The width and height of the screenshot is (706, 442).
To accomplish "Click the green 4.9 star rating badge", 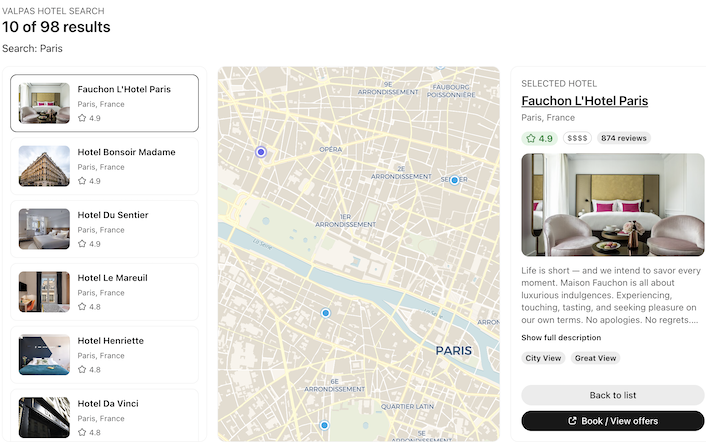I will click(539, 138).
